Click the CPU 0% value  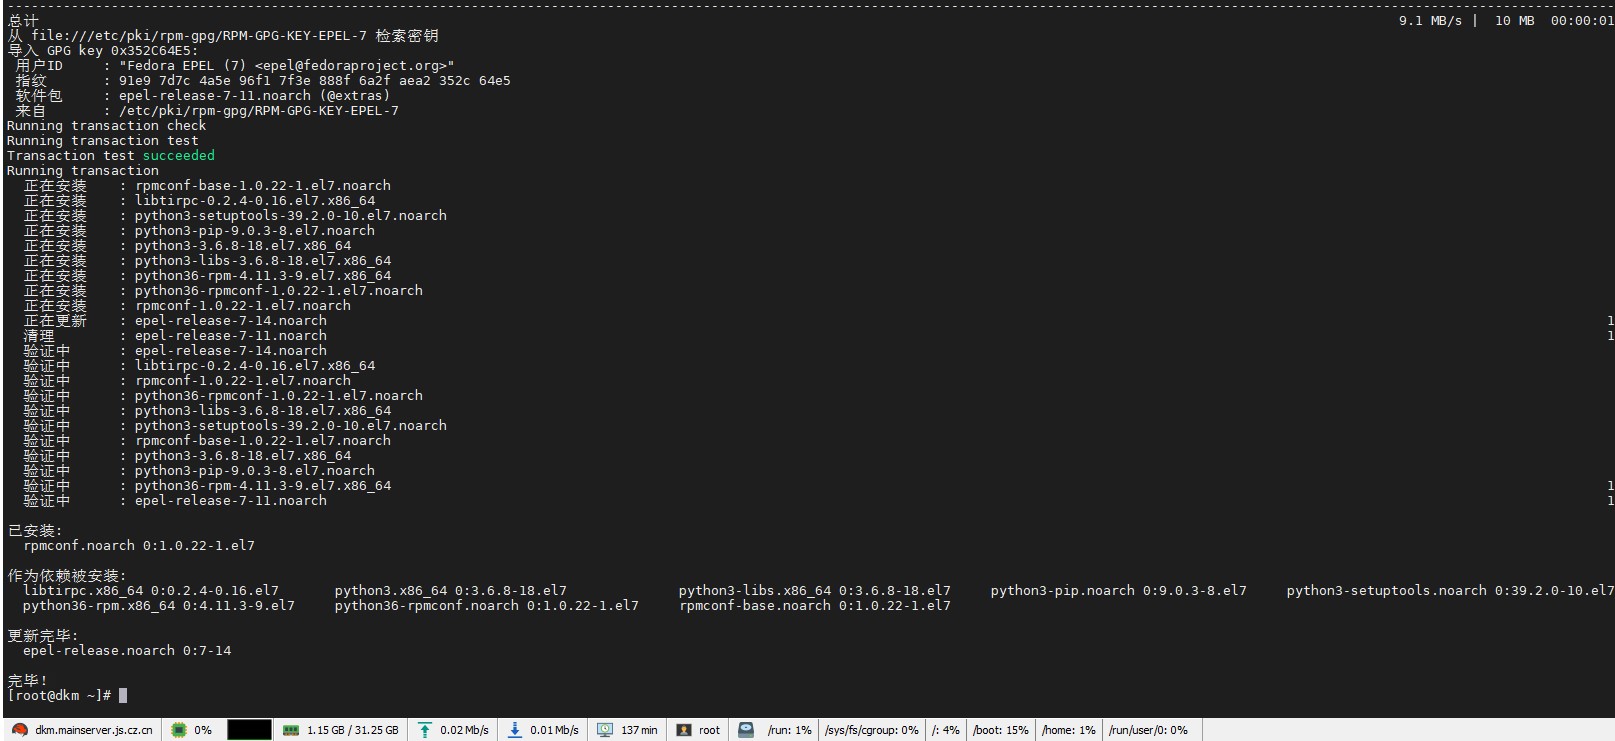[x=203, y=730]
